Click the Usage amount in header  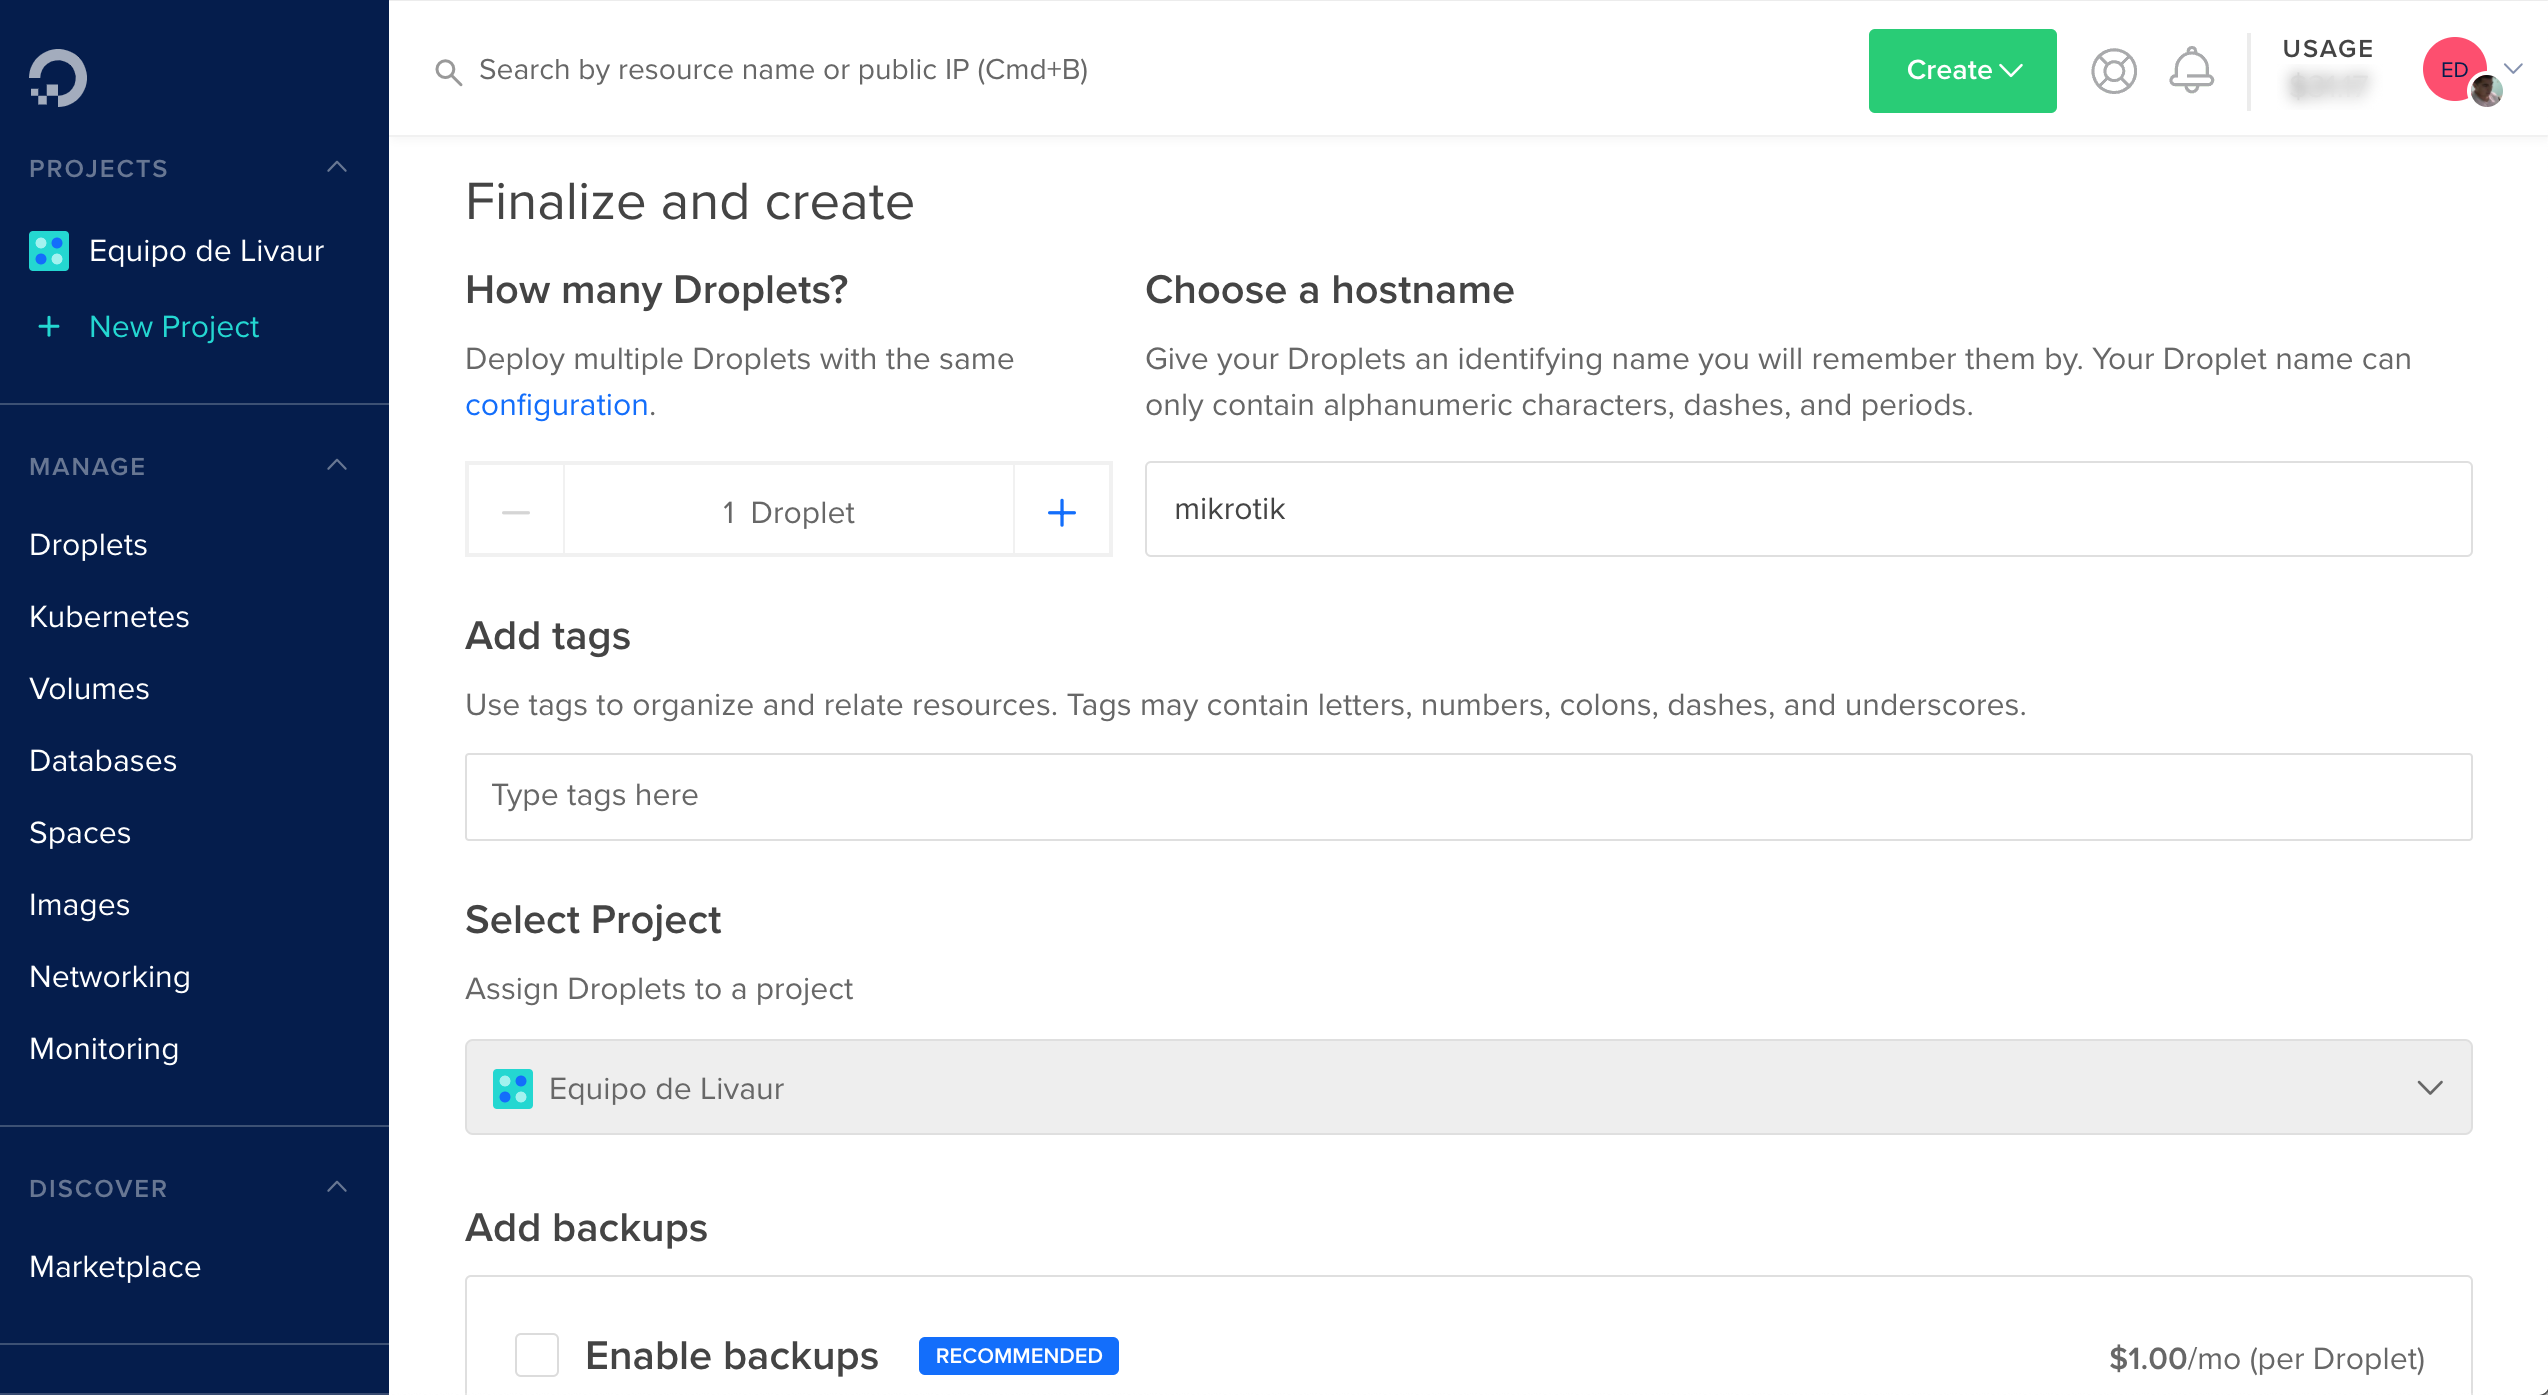[2328, 85]
